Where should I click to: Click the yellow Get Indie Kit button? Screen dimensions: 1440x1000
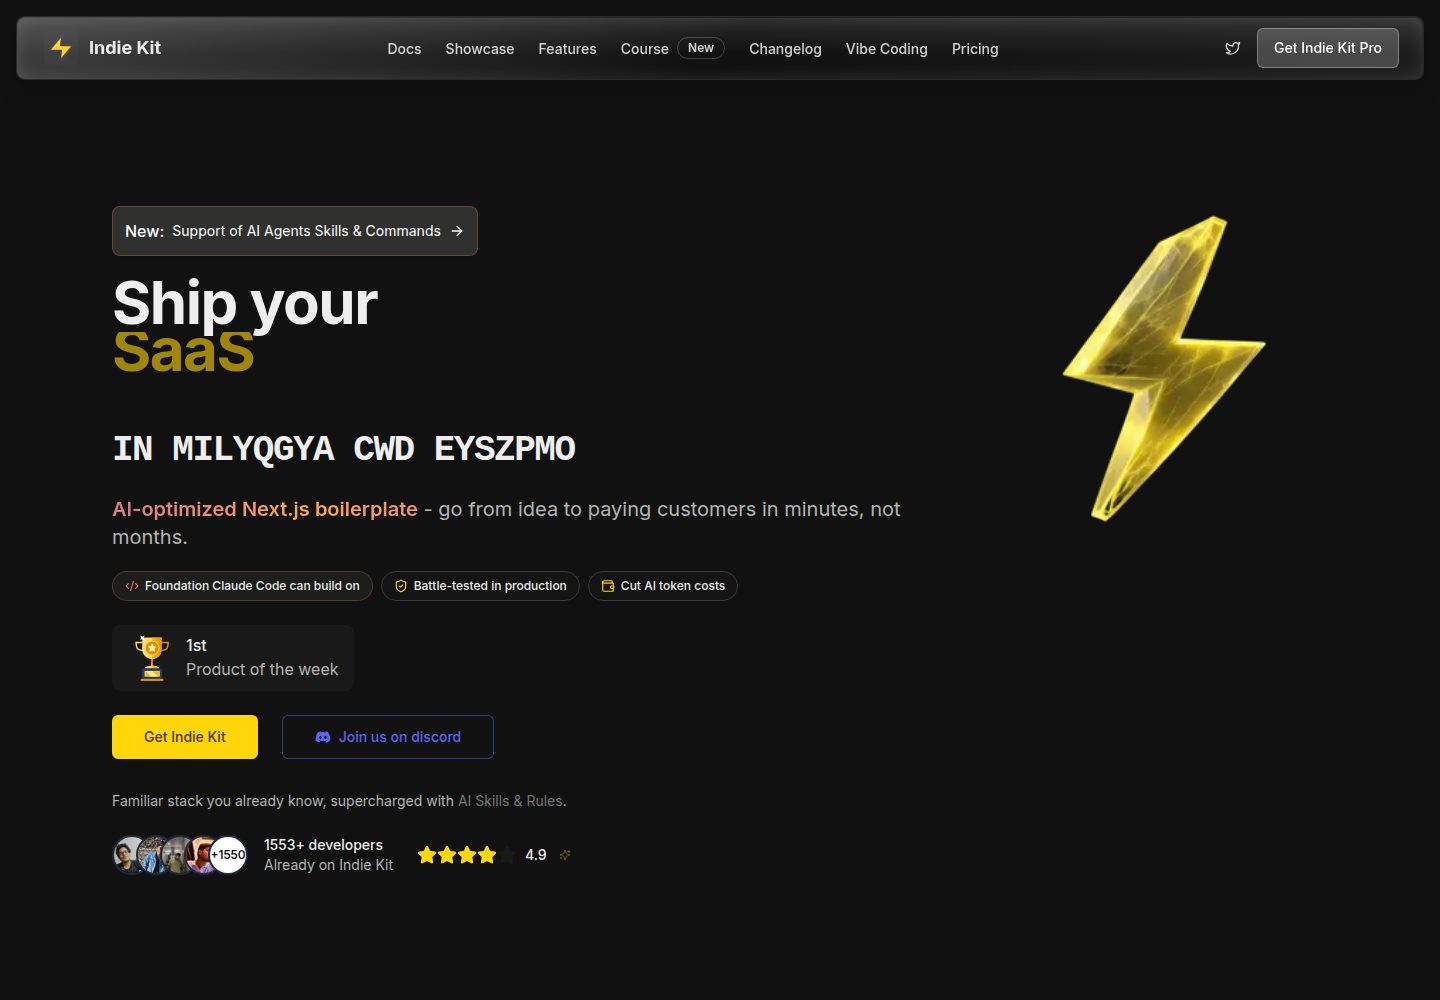185,737
